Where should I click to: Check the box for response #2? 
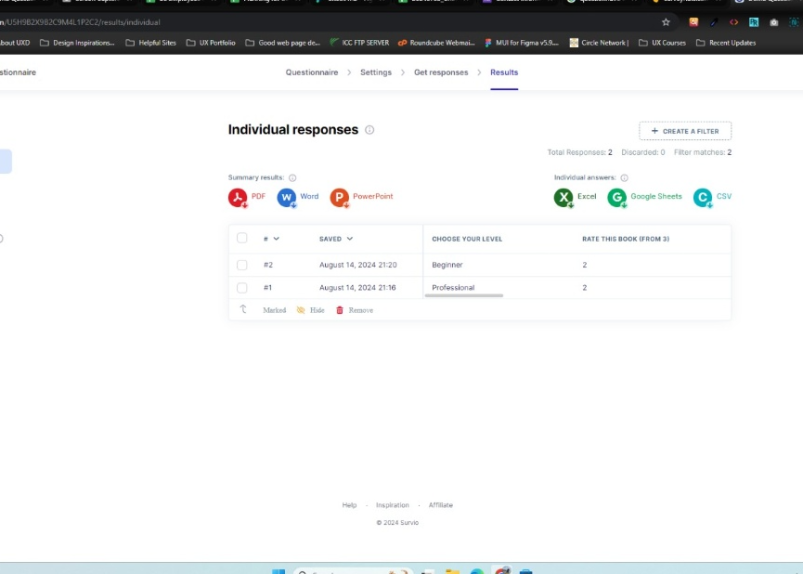pyautogui.click(x=242, y=265)
